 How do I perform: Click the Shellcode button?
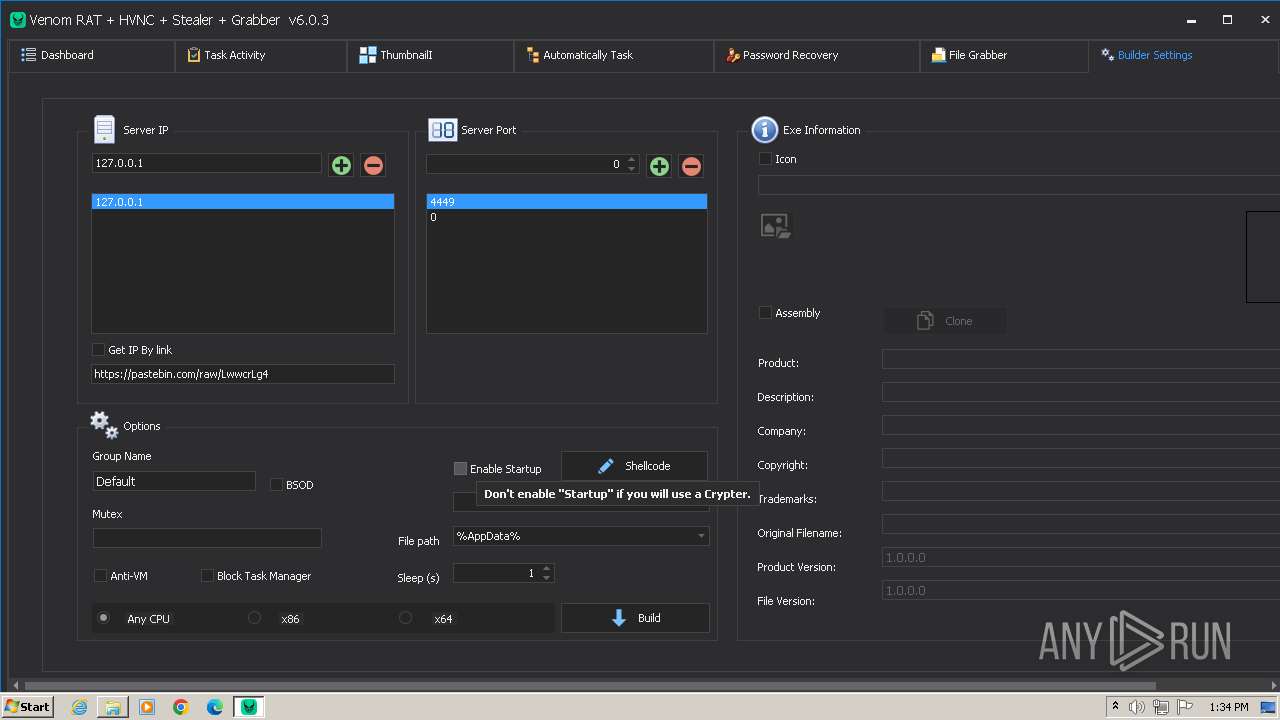tap(634, 466)
